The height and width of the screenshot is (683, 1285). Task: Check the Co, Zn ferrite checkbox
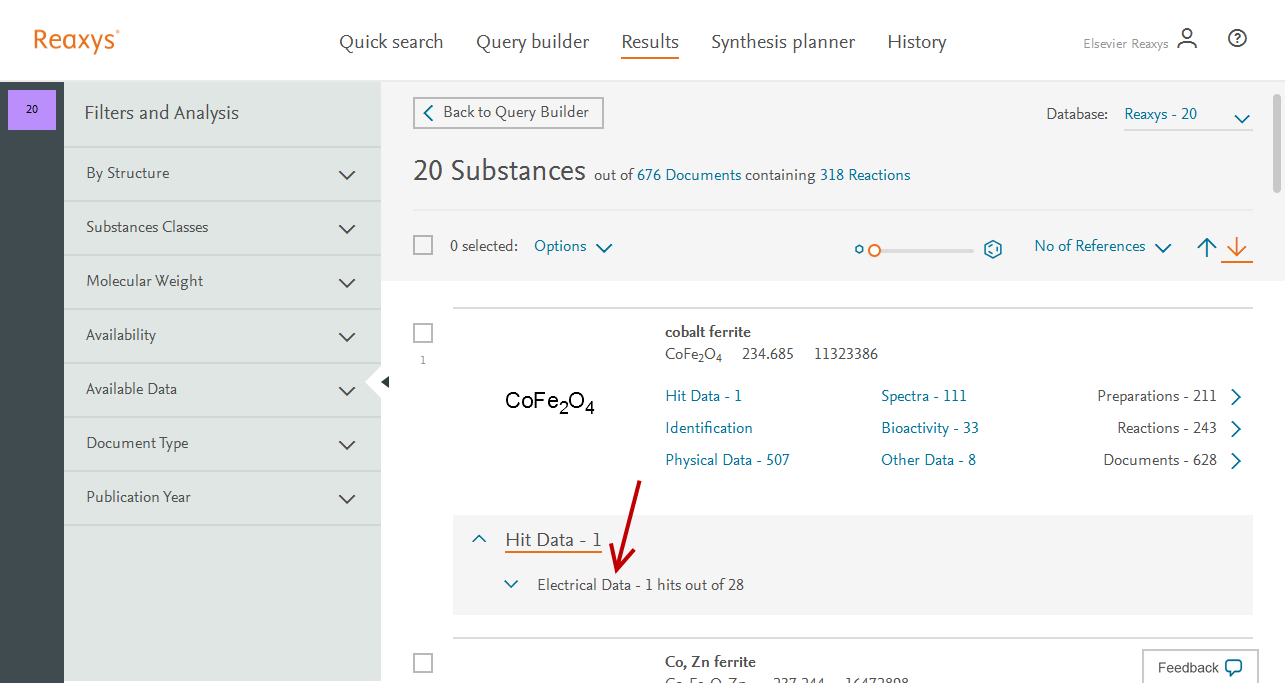[x=423, y=662]
